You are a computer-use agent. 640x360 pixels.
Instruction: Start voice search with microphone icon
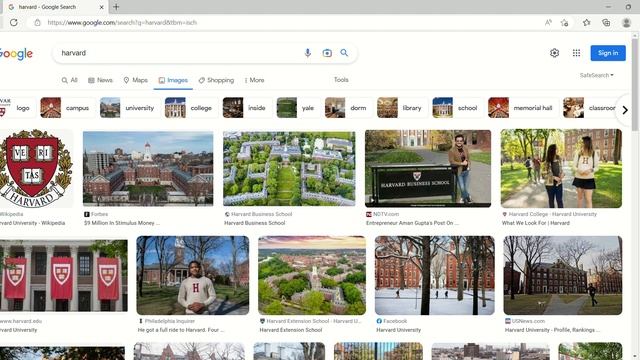308,53
